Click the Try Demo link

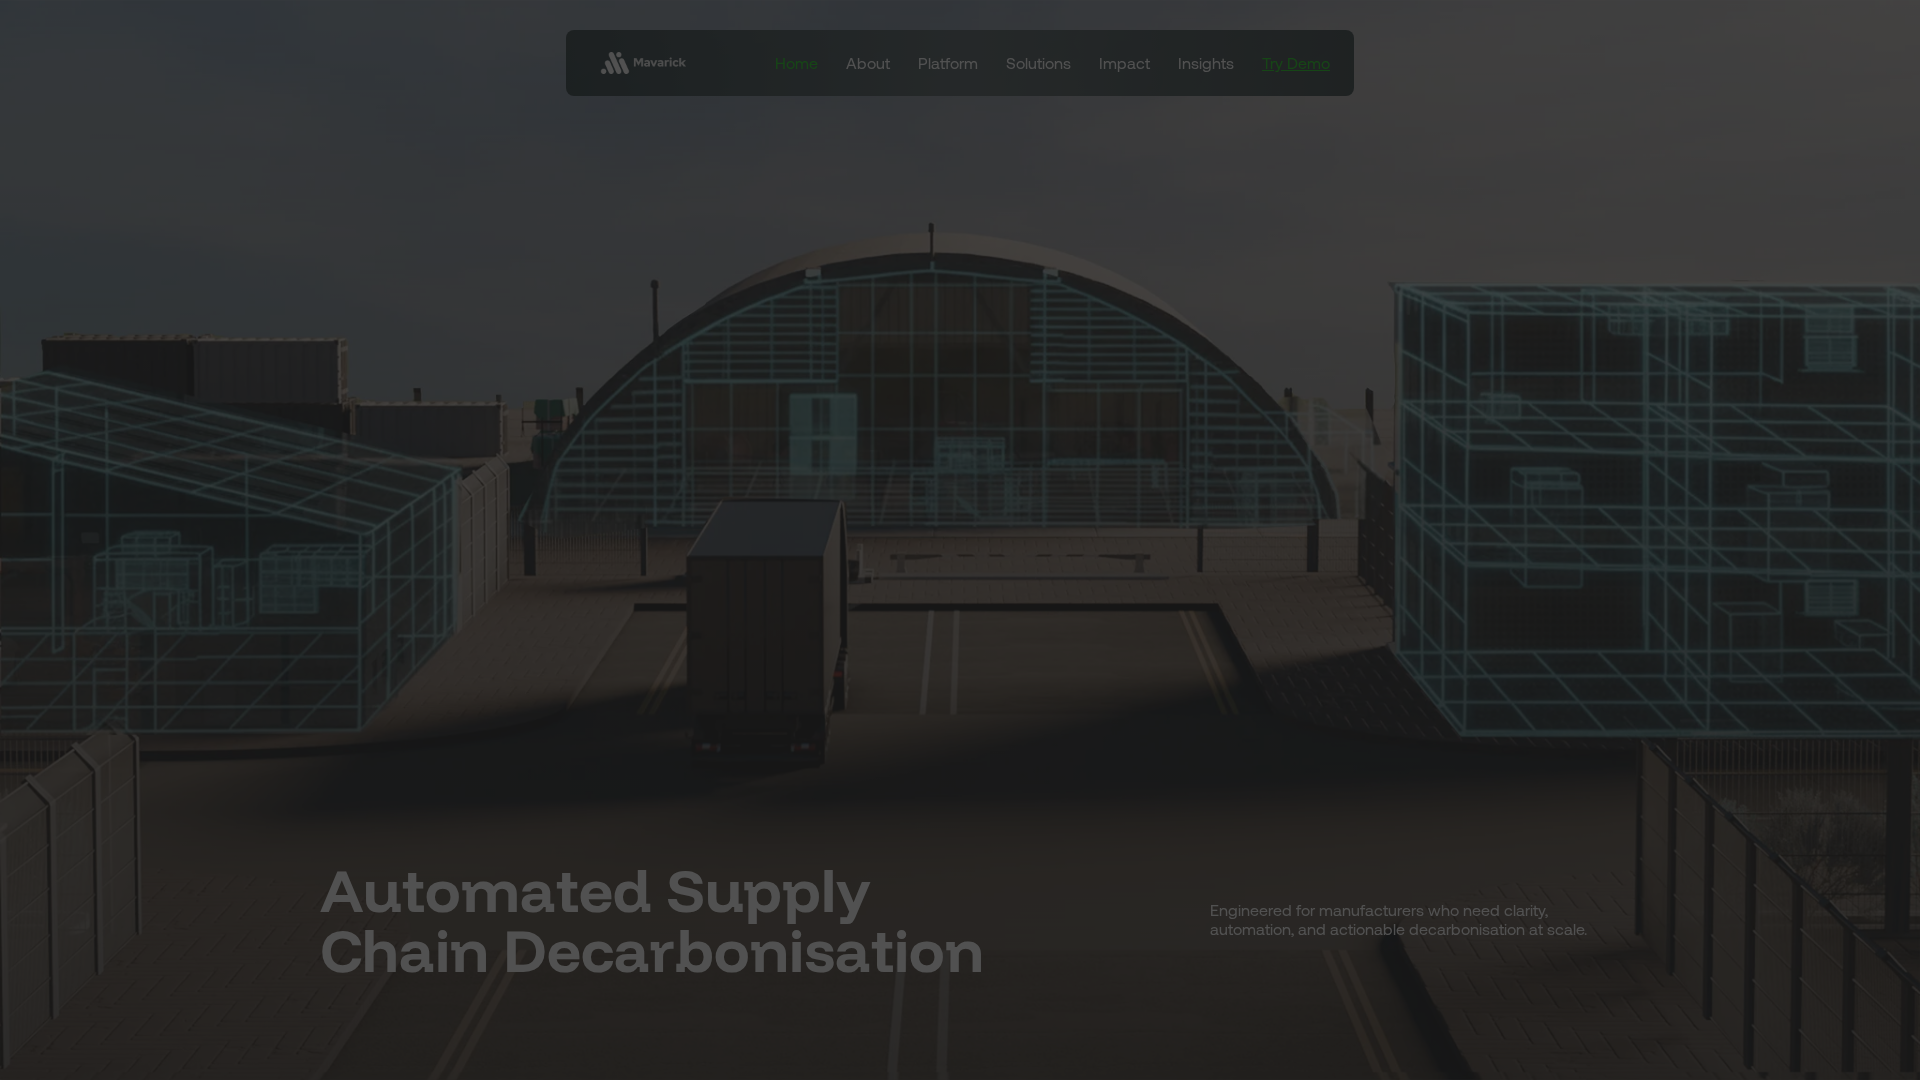click(x=1295, y=64)
